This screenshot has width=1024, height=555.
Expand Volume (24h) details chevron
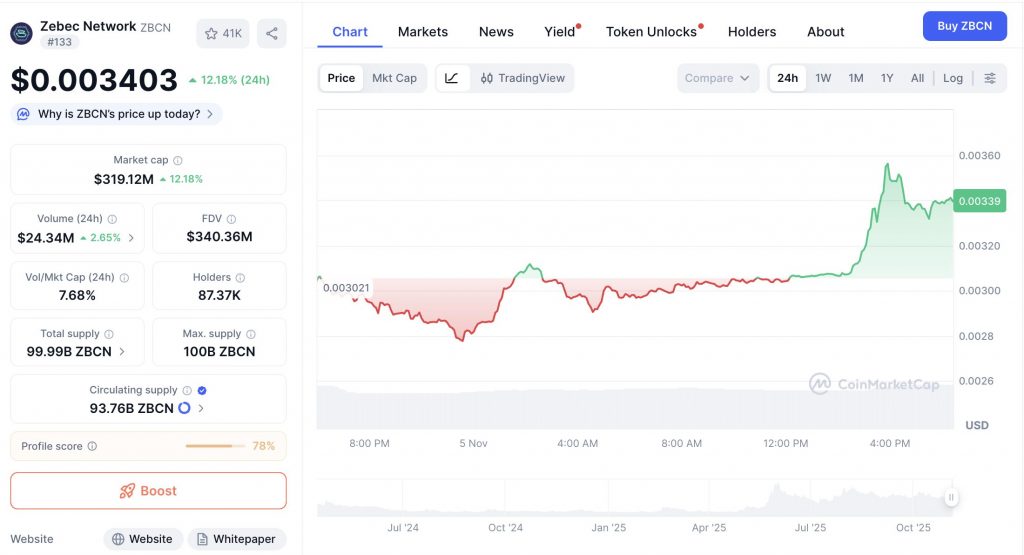pos(131,238)
